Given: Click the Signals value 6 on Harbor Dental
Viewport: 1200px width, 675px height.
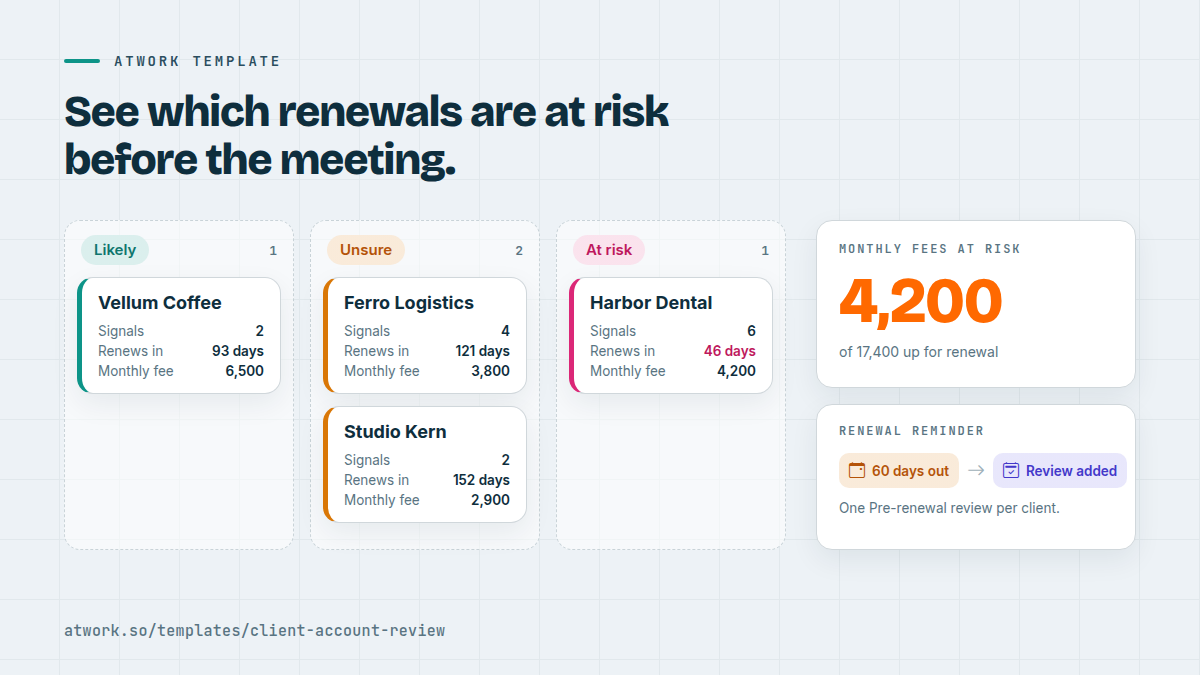Looking at the screenshot, I should click(752, 331).
